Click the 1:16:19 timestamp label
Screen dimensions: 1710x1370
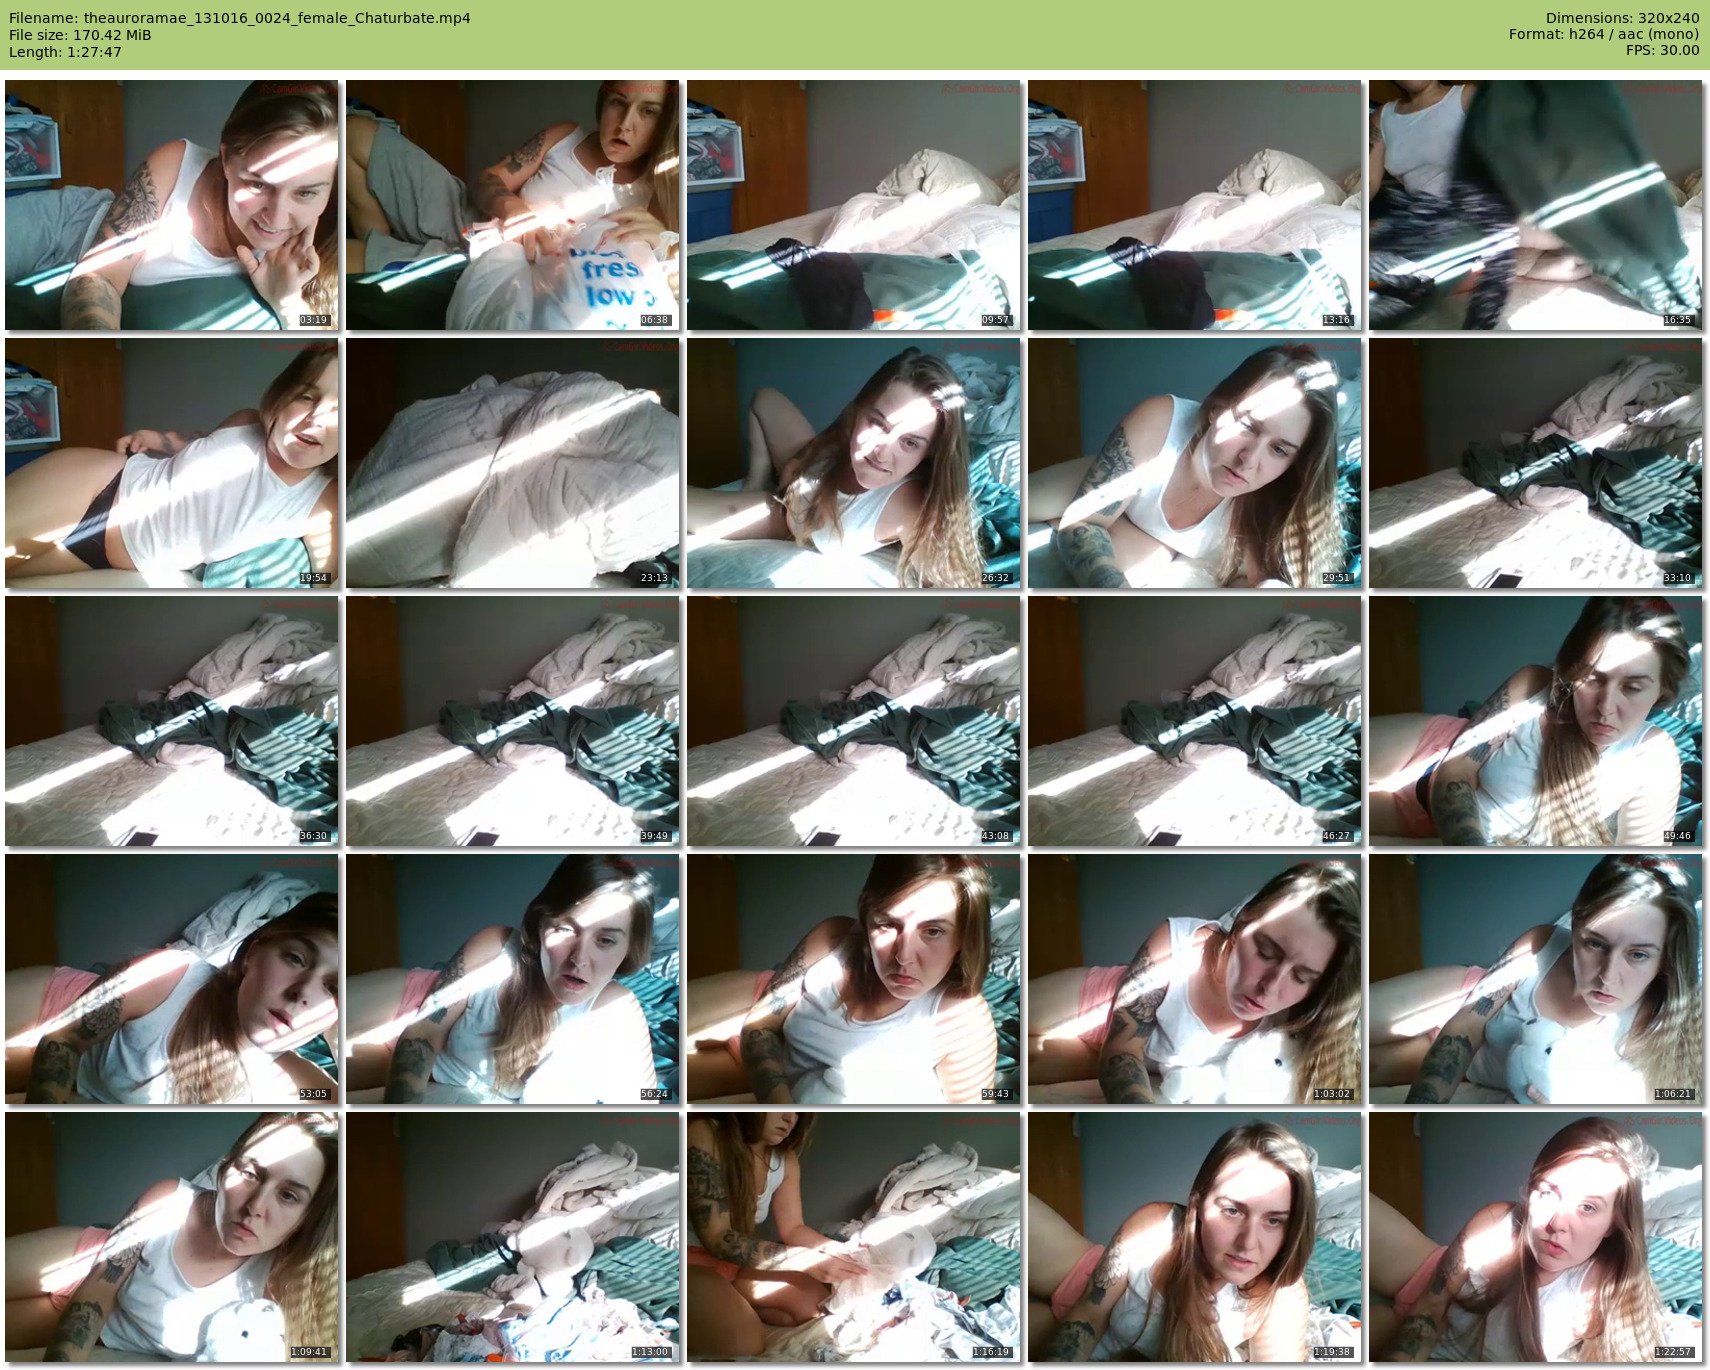990,1352
